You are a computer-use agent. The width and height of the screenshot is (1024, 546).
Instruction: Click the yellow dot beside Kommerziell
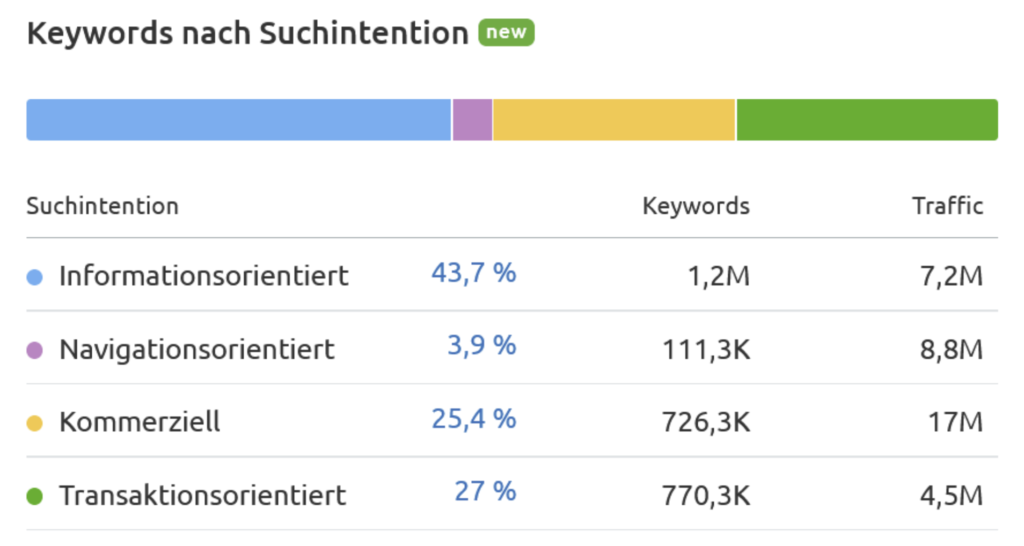tap(35, 423)
